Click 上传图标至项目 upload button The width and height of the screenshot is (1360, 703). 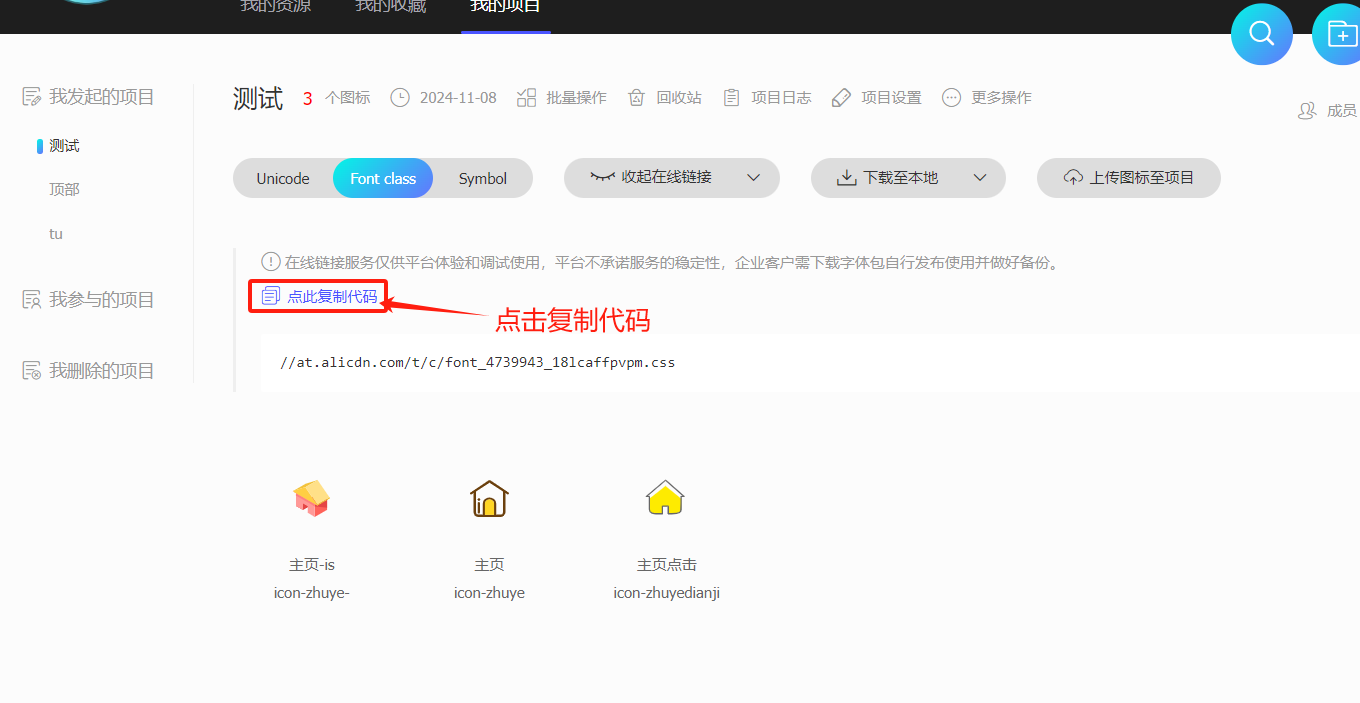(1129, 178)
